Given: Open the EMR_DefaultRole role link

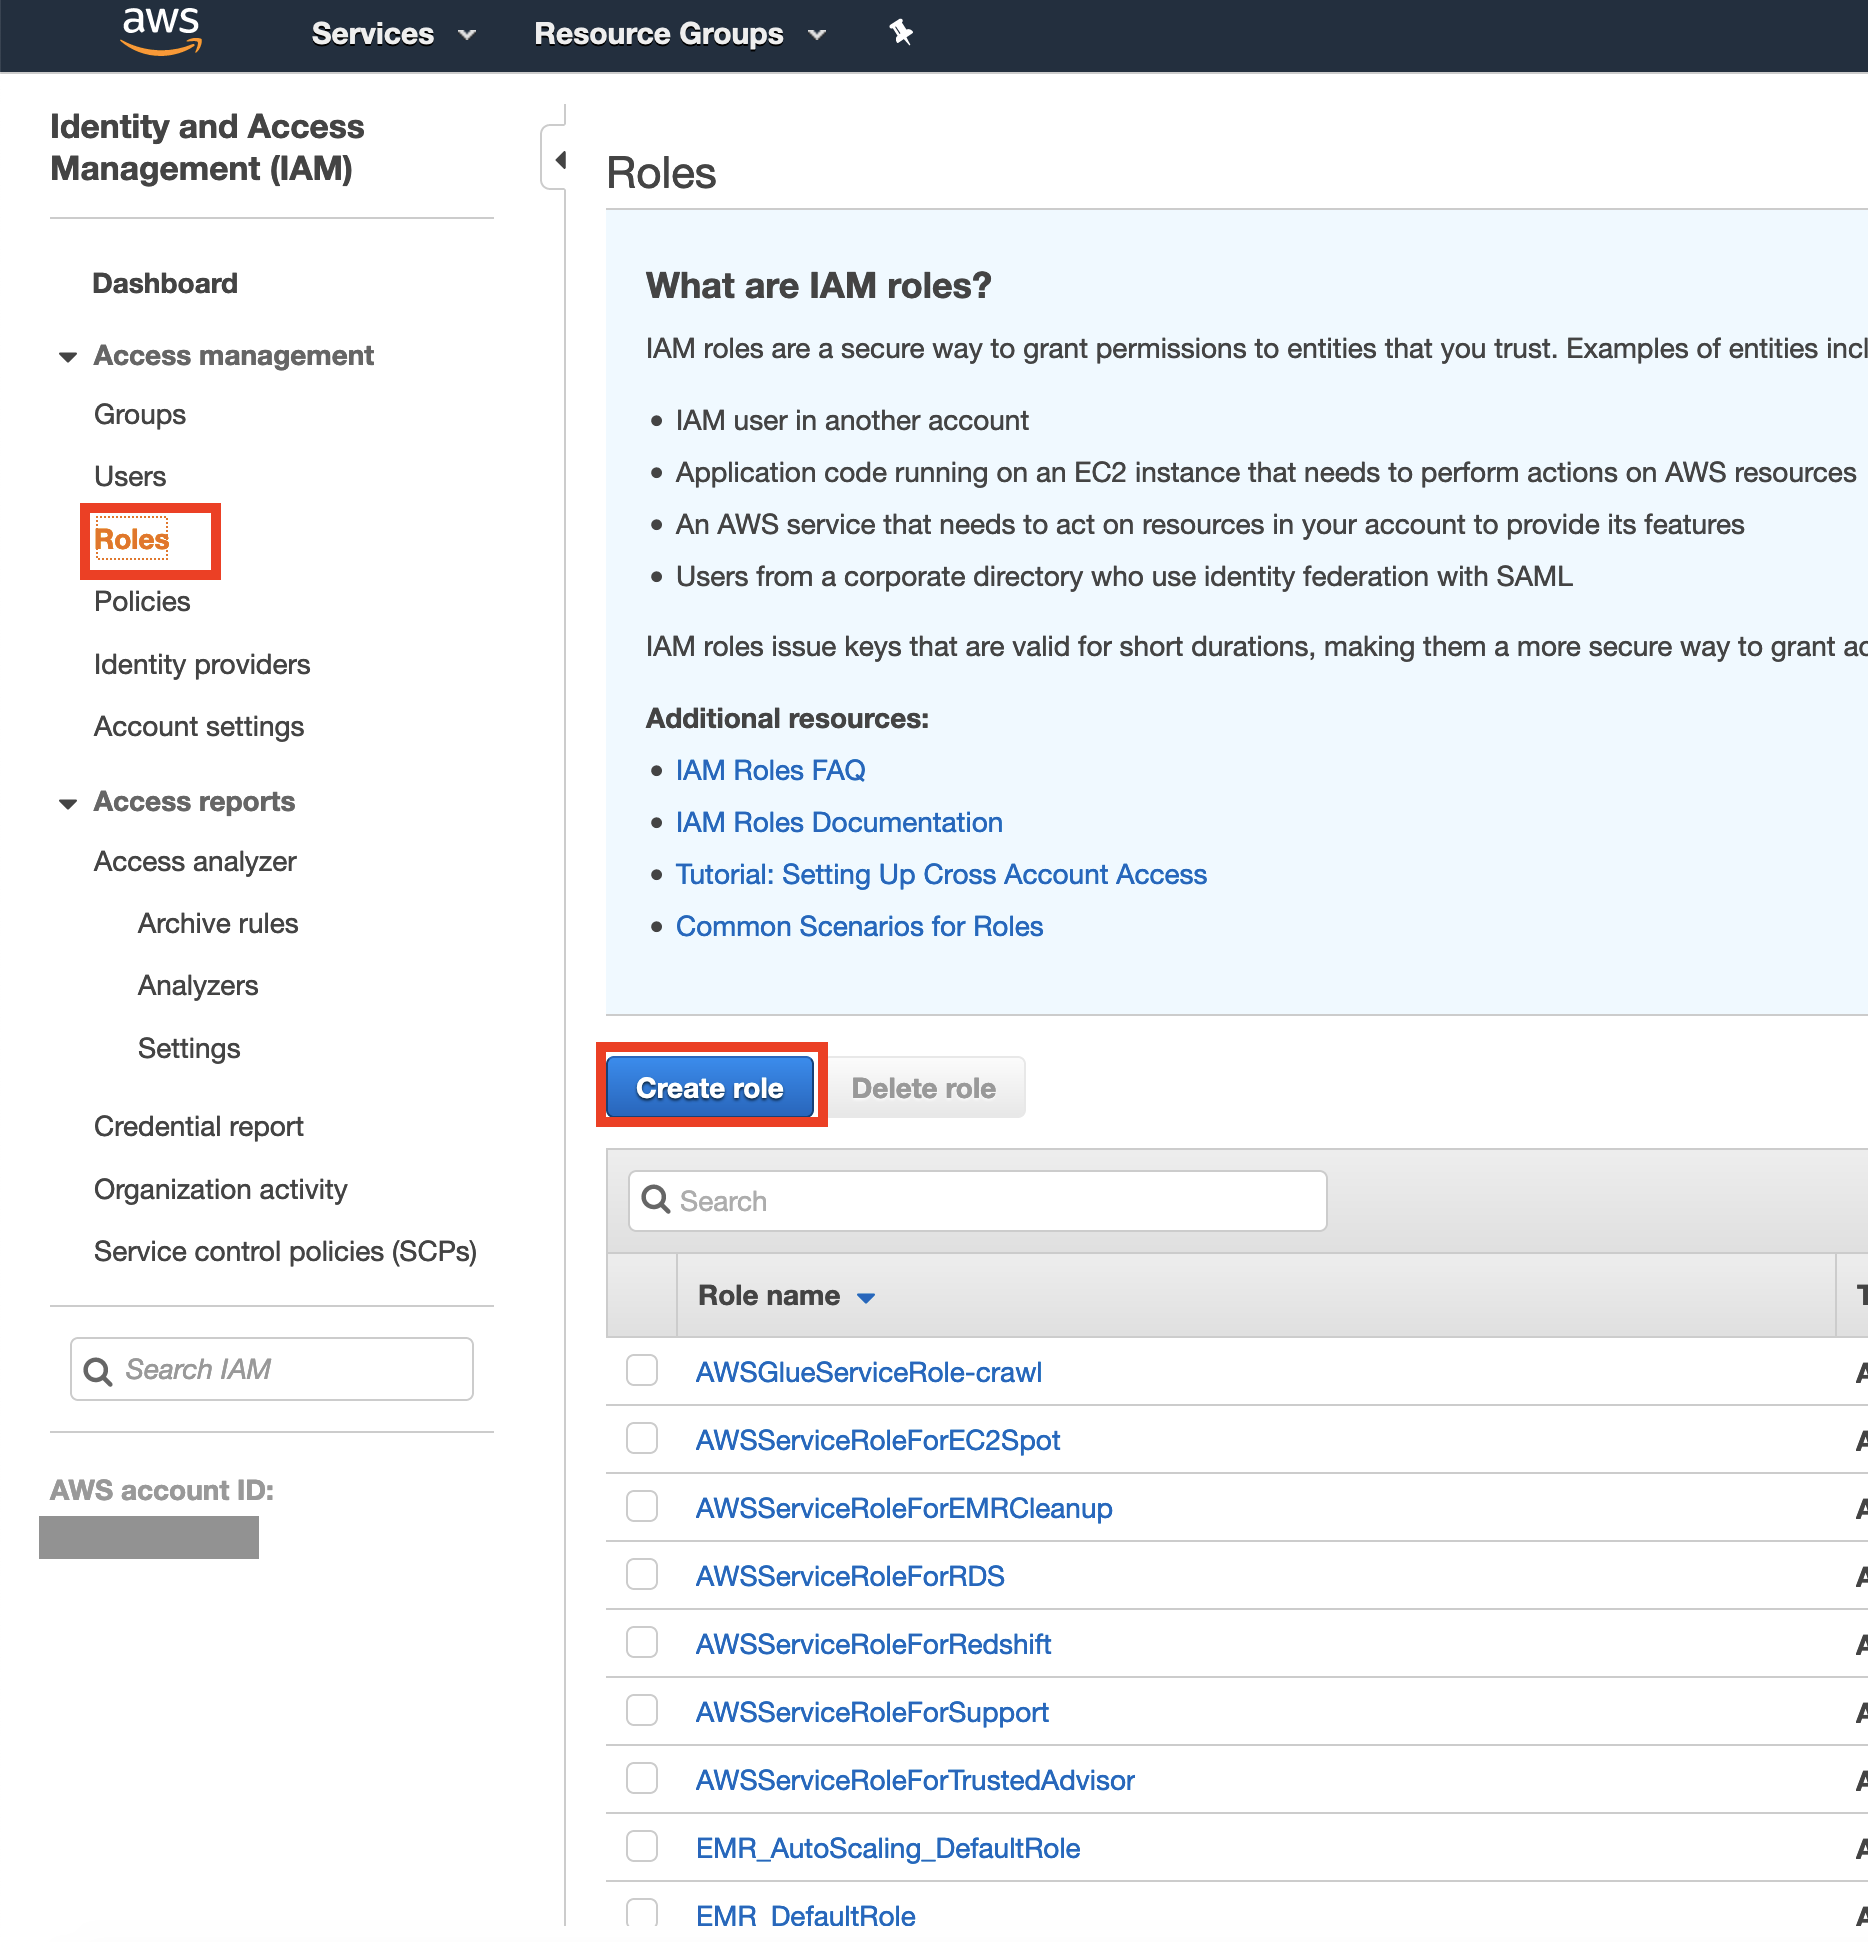Looking at the screenshot, I should 806,1916.
